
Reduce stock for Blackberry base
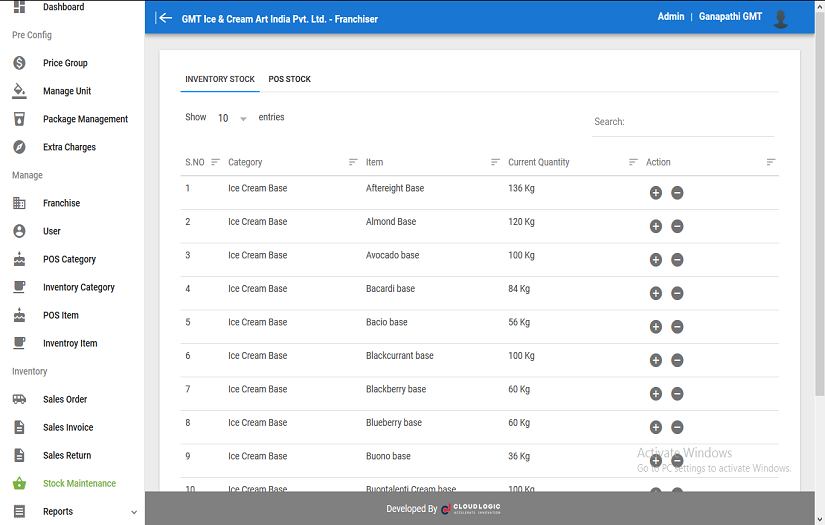[677, 394]
